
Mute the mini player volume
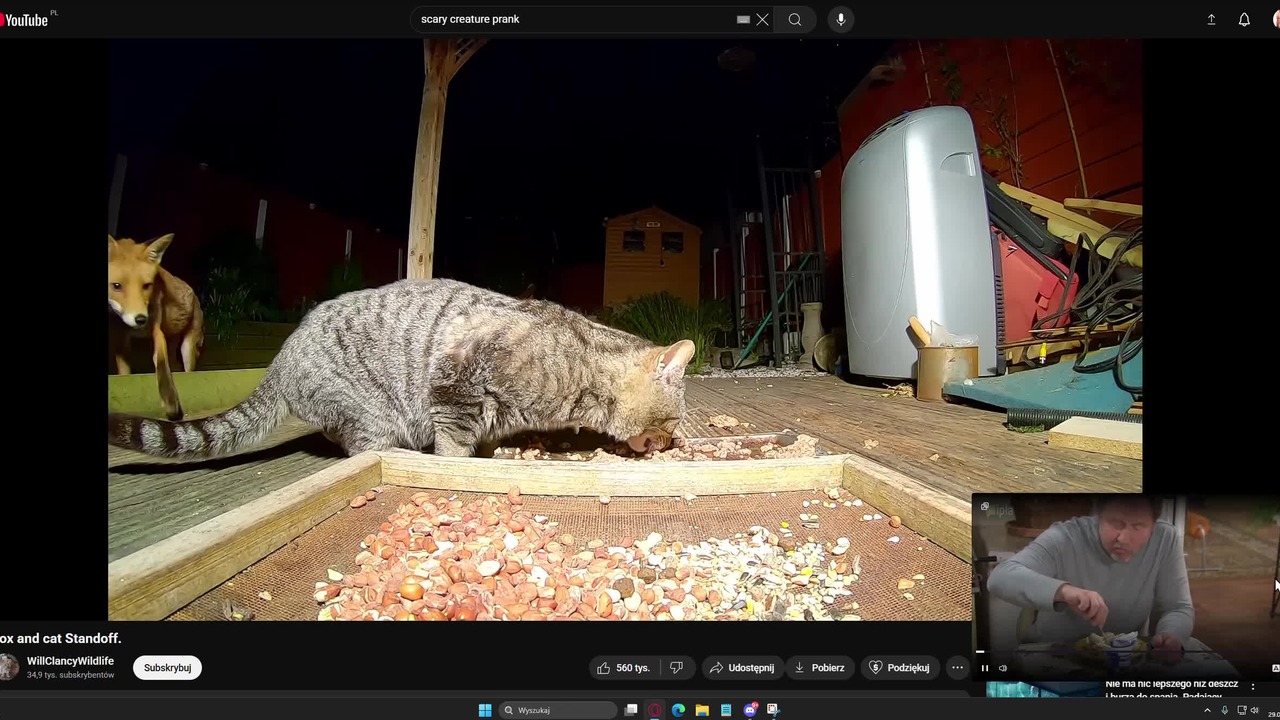tap(1003, 668)
